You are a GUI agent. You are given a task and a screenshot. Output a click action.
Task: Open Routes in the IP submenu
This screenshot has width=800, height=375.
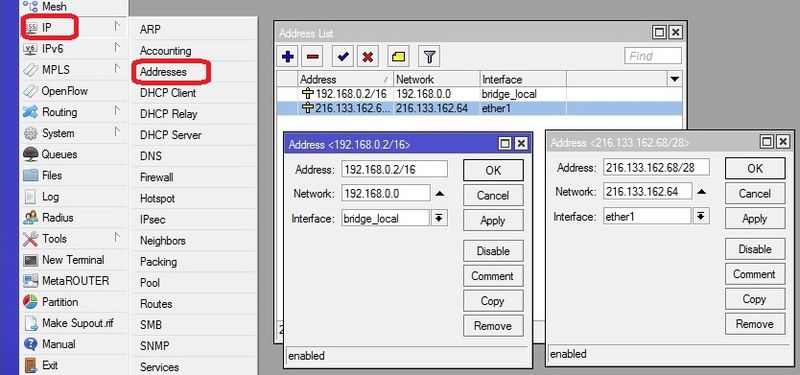(x=156, y=304)
